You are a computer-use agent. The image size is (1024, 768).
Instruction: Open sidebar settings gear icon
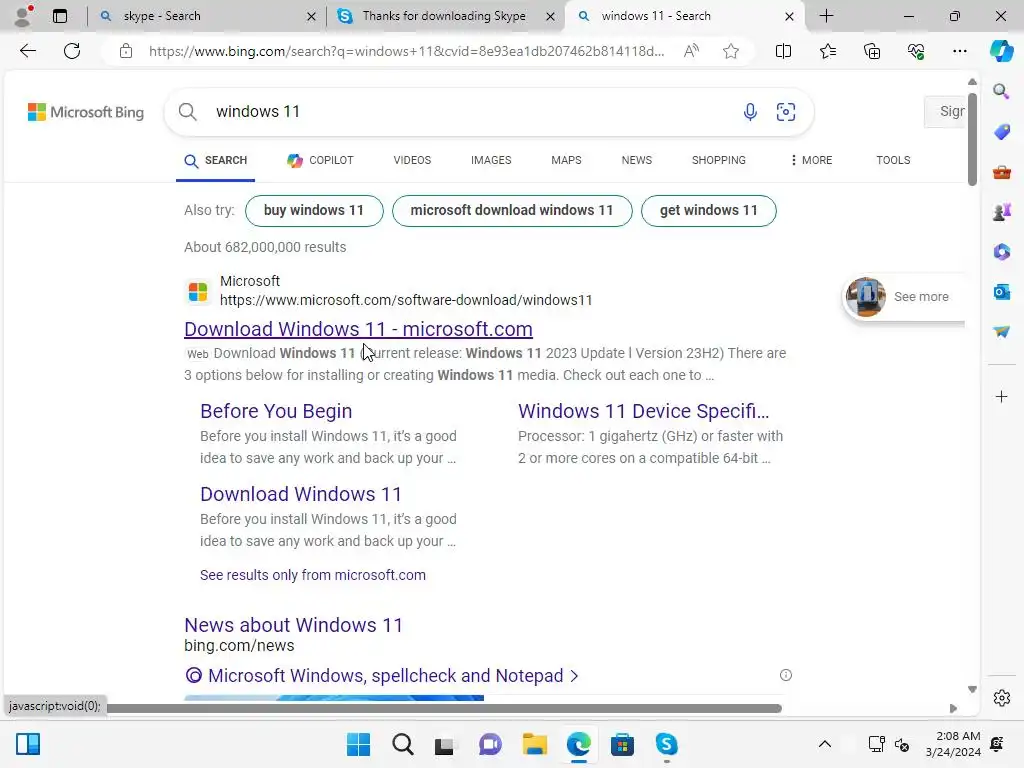coord(1001,698)
